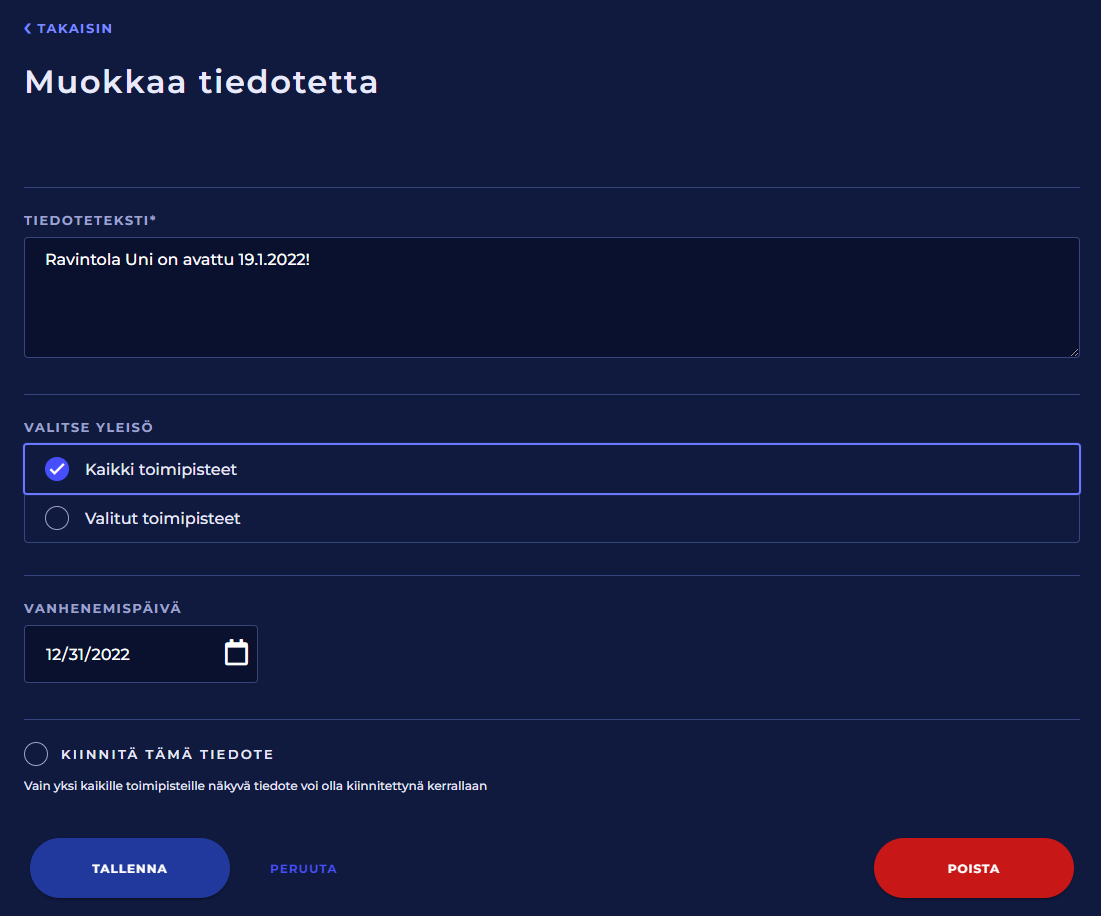This screenshot has width=1101, height=916.
Task: Click the checkmark icon beside Kaikki toimipisteet
Action: [57, 469]
